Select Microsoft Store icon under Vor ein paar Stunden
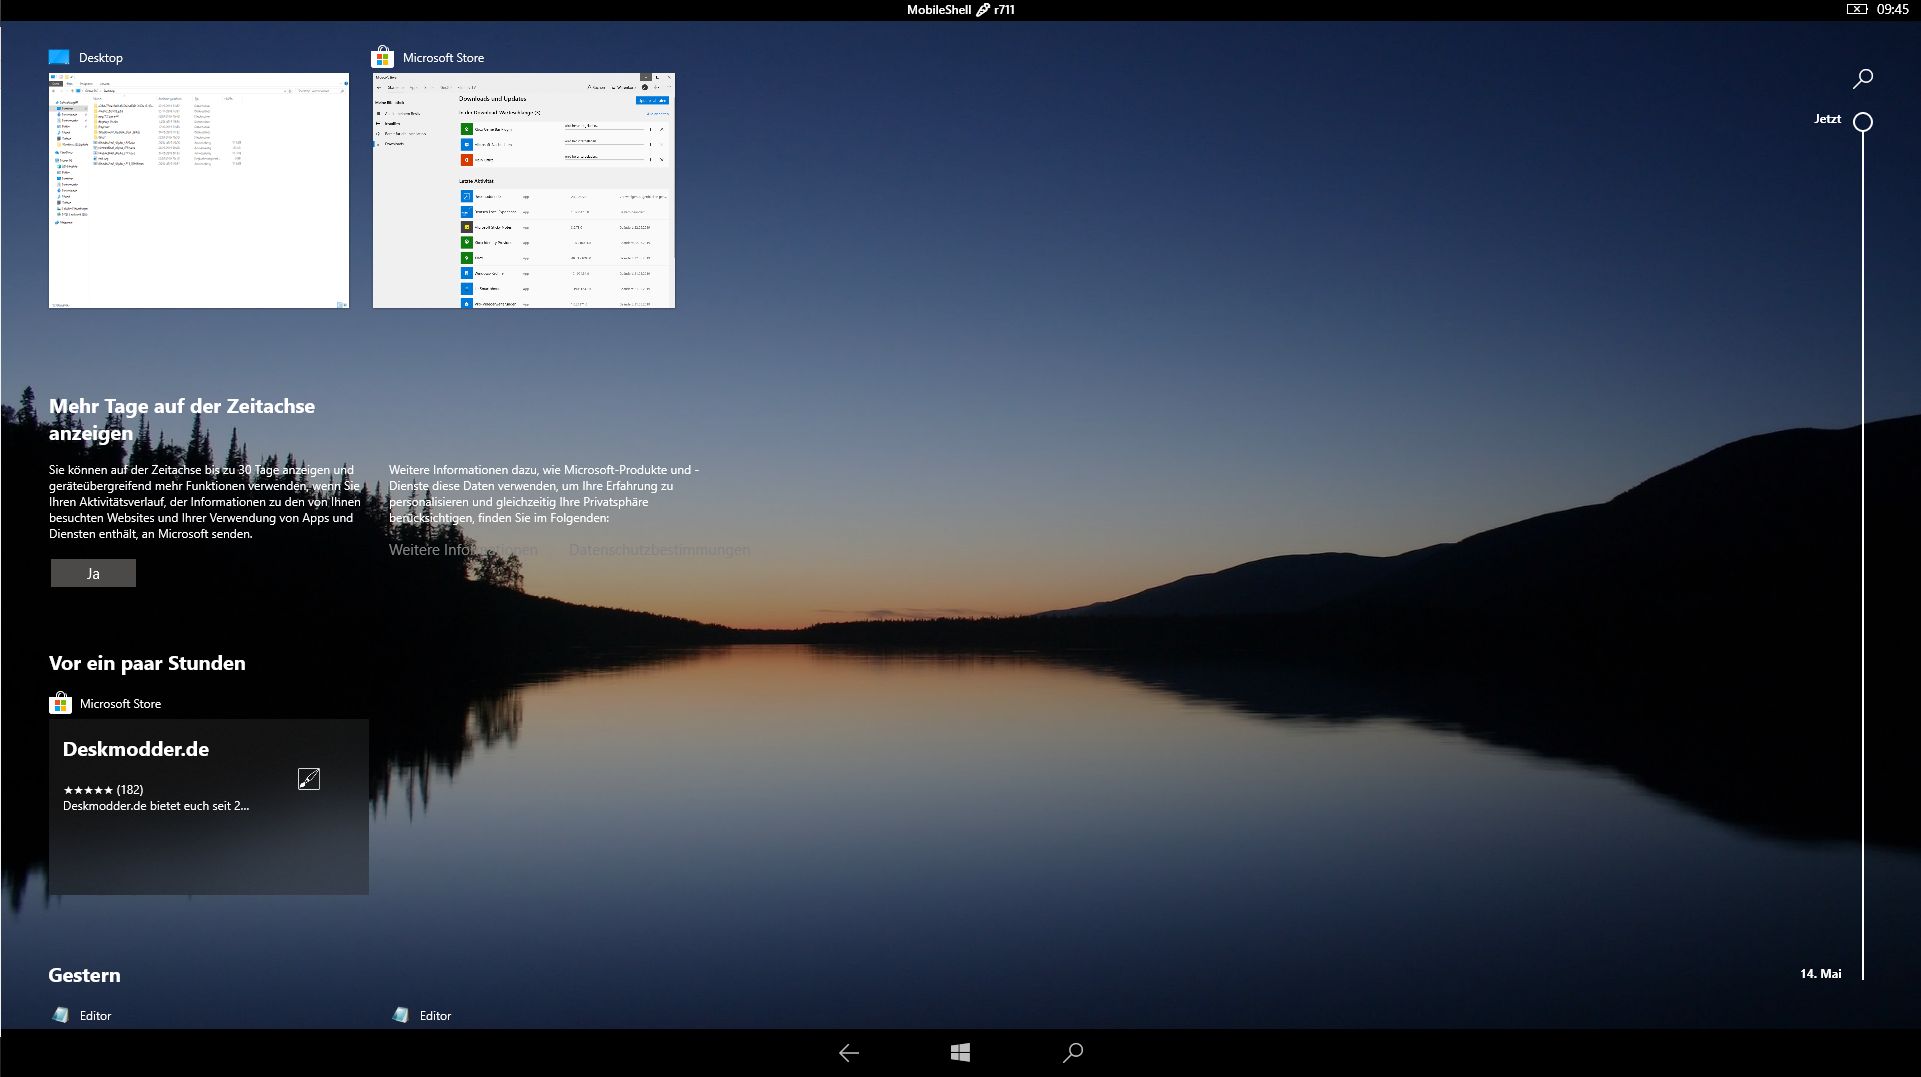The image size is (1921, 1077). [60, 703]
